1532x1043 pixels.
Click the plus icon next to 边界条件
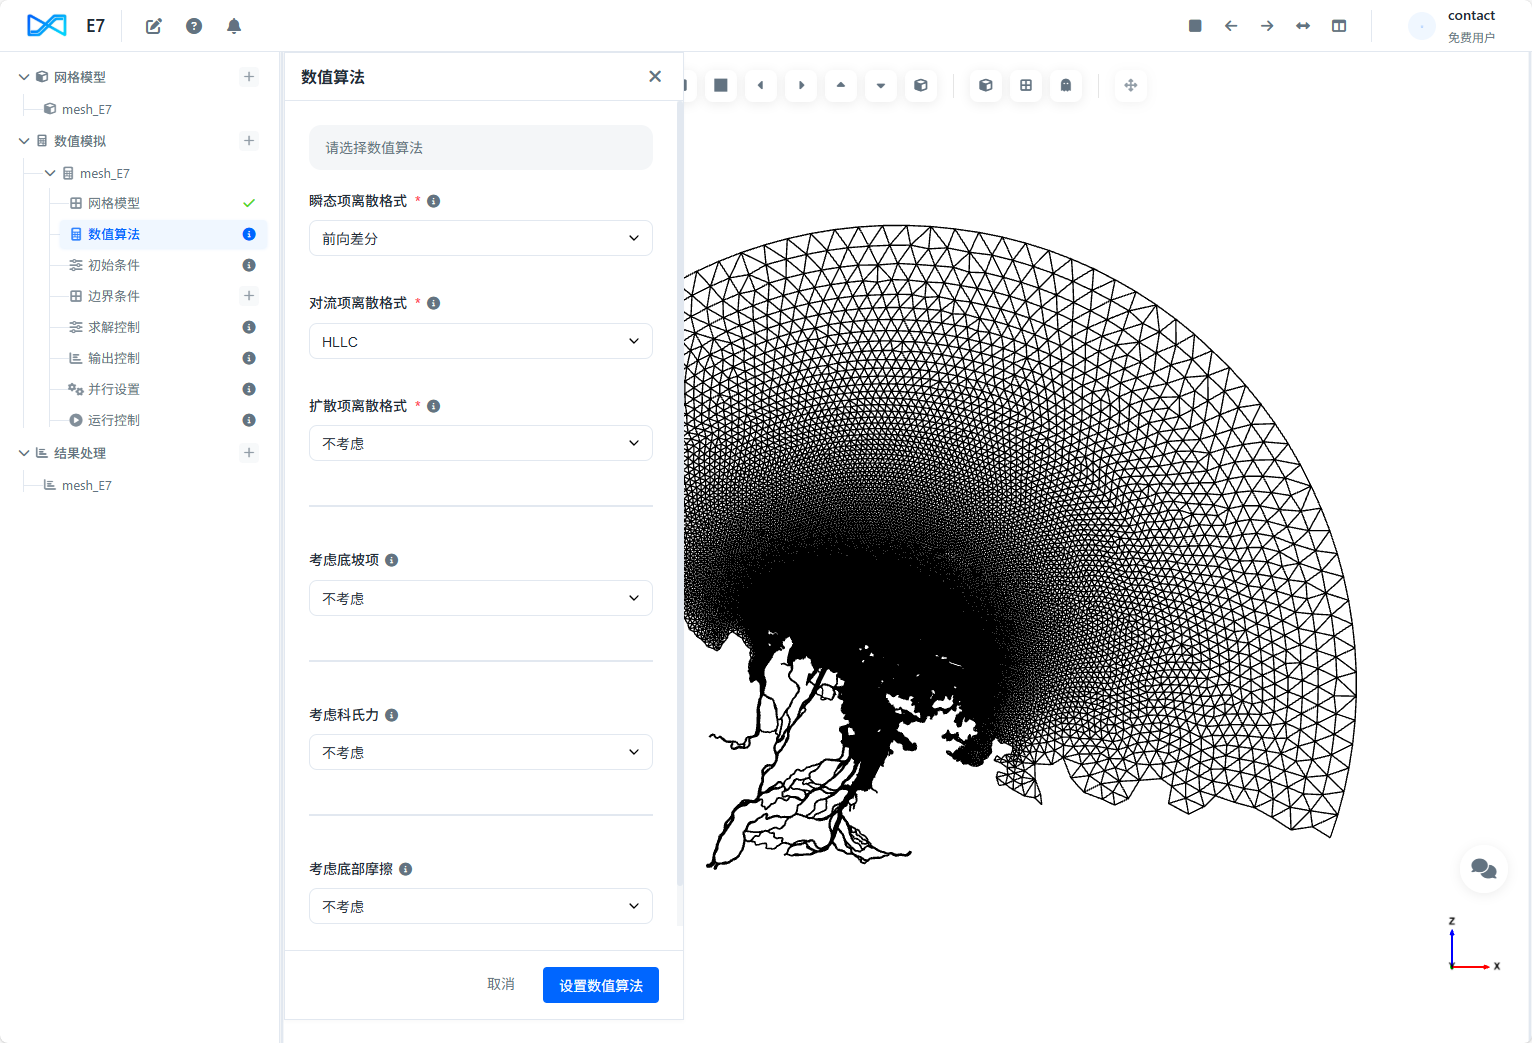[x=249, y=296]
